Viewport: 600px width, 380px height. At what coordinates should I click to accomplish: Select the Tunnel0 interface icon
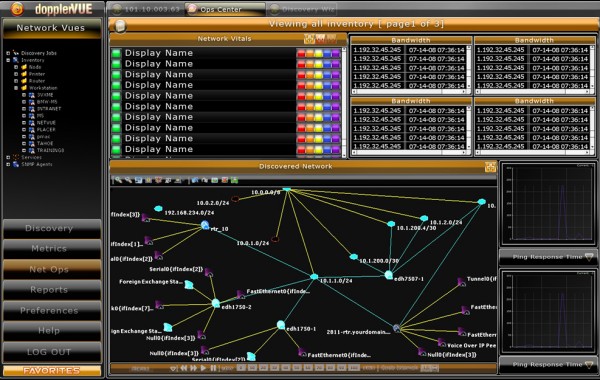[462, 282]
